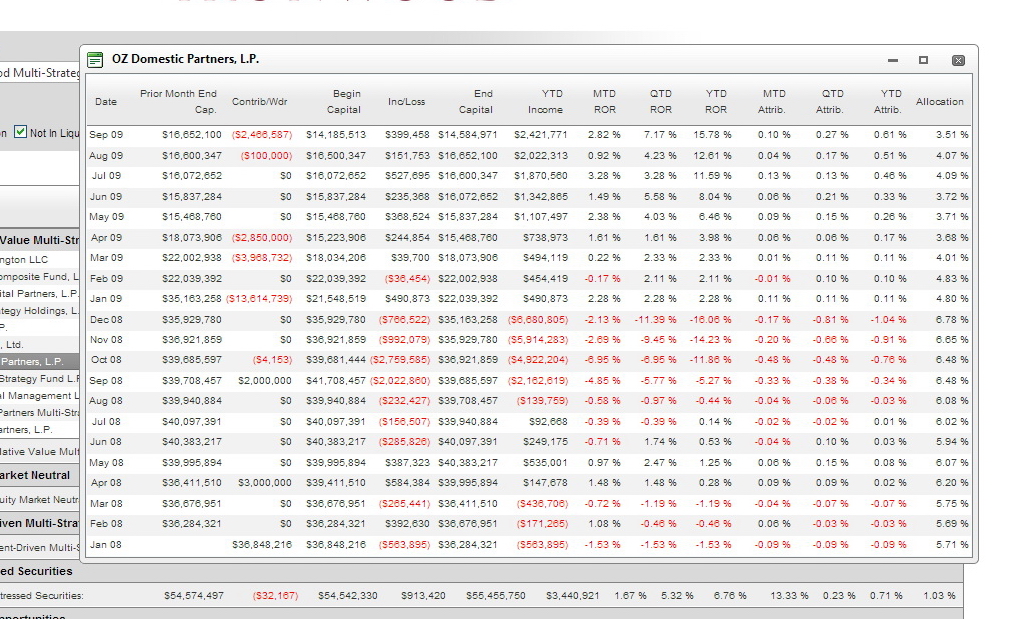Close the OZ Domestic Partners popup window
Image resolution: width=1009 pixels, height=619 pixels.
point(958,60)
